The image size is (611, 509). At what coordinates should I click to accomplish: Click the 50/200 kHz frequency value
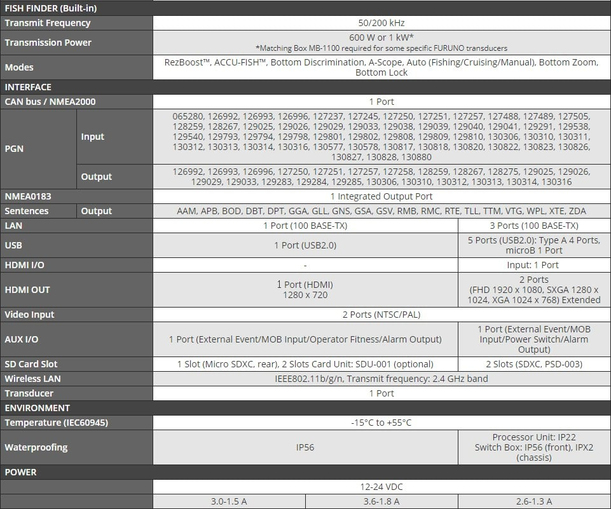point(381,23)
